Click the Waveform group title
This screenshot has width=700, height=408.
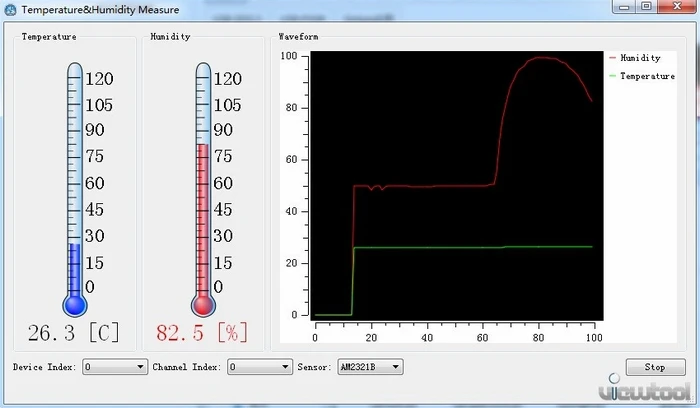[x=298, y=37]
